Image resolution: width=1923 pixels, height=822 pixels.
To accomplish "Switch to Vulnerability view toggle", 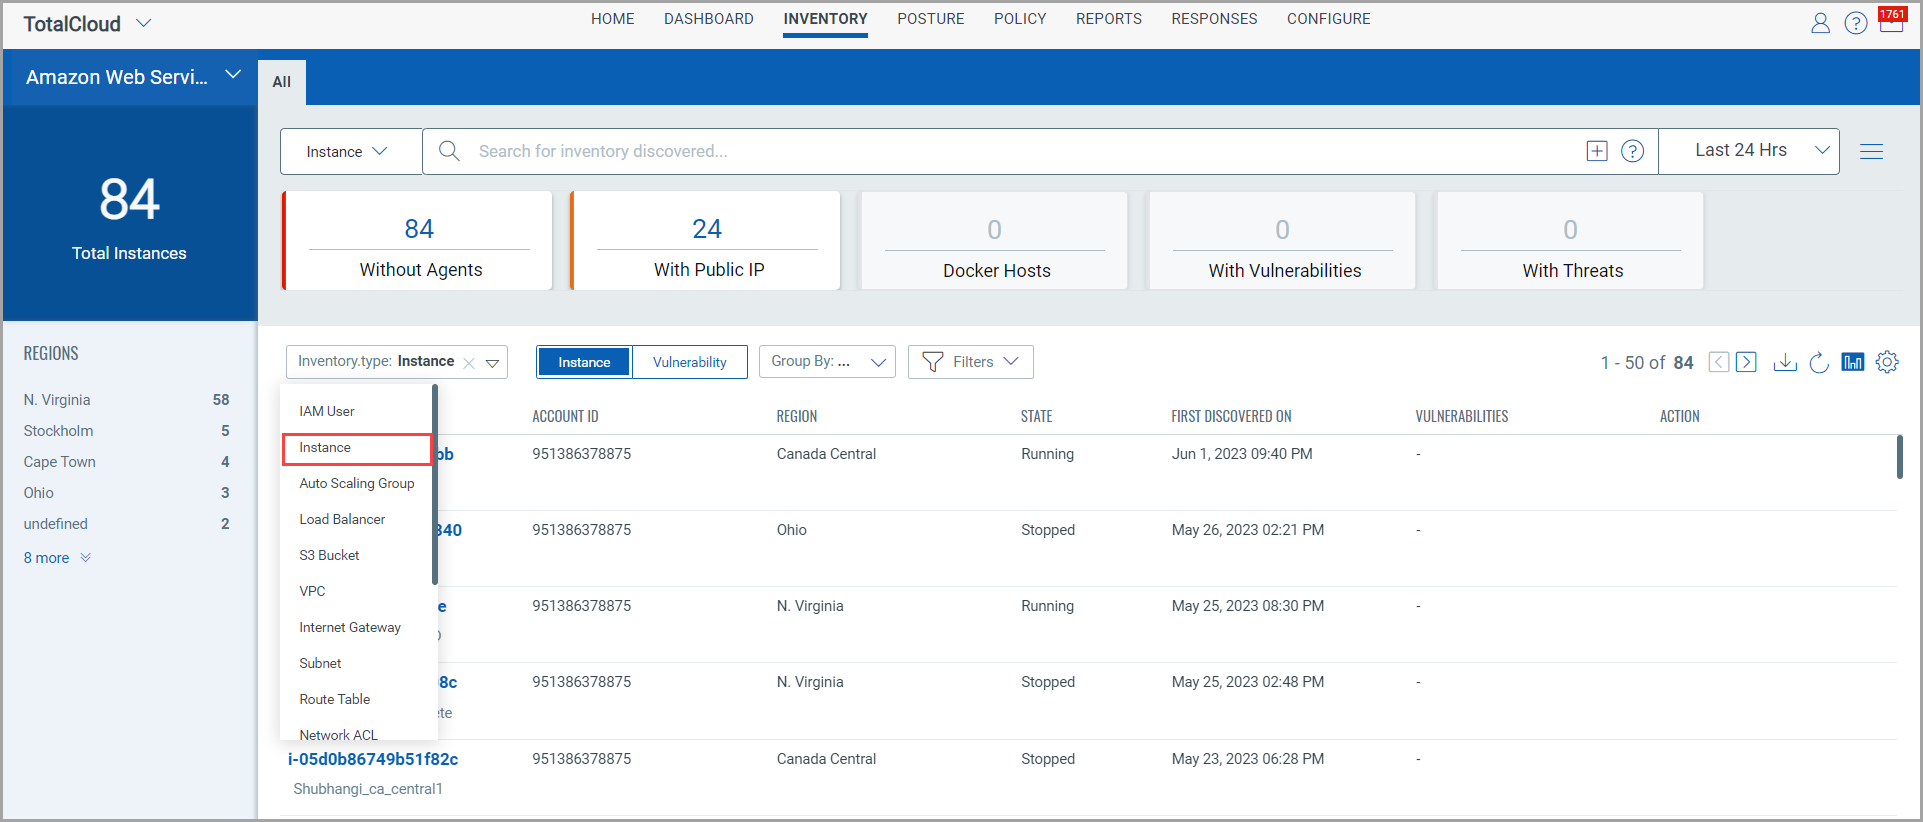I will (x=690, y=362).
